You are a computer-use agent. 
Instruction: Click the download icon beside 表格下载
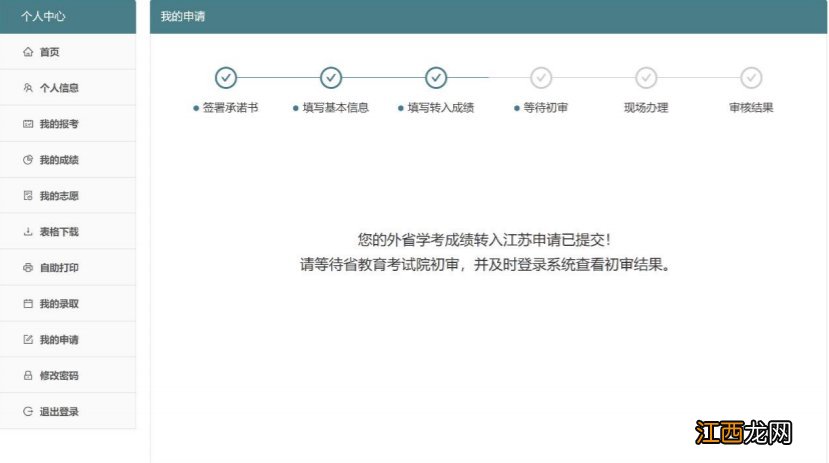pos(28,232)
